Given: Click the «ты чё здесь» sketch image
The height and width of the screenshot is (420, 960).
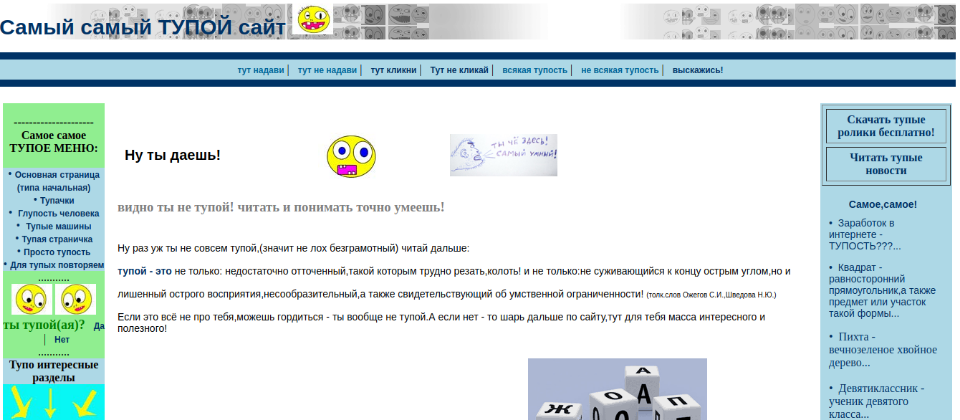Looking at the screenshot, I should pyautogui.click(x=503, y=155).
